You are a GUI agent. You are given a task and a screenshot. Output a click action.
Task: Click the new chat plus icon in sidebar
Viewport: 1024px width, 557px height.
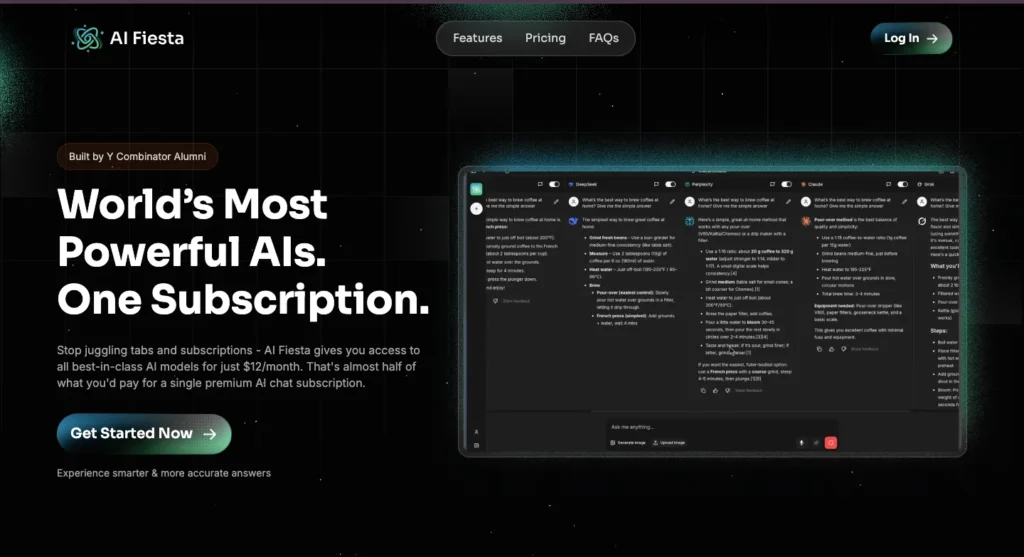476,208
